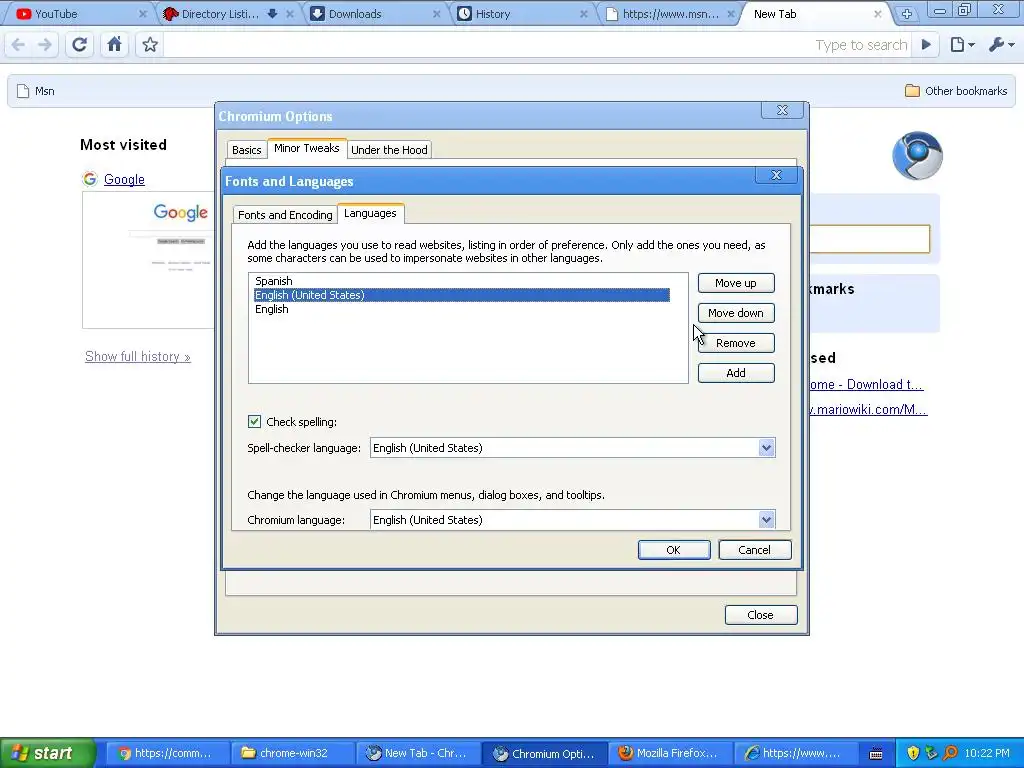Click the system clock 10:22 PM
Image resolution: width=1024 pixels, height=768 pixels.
pos(987,753)
